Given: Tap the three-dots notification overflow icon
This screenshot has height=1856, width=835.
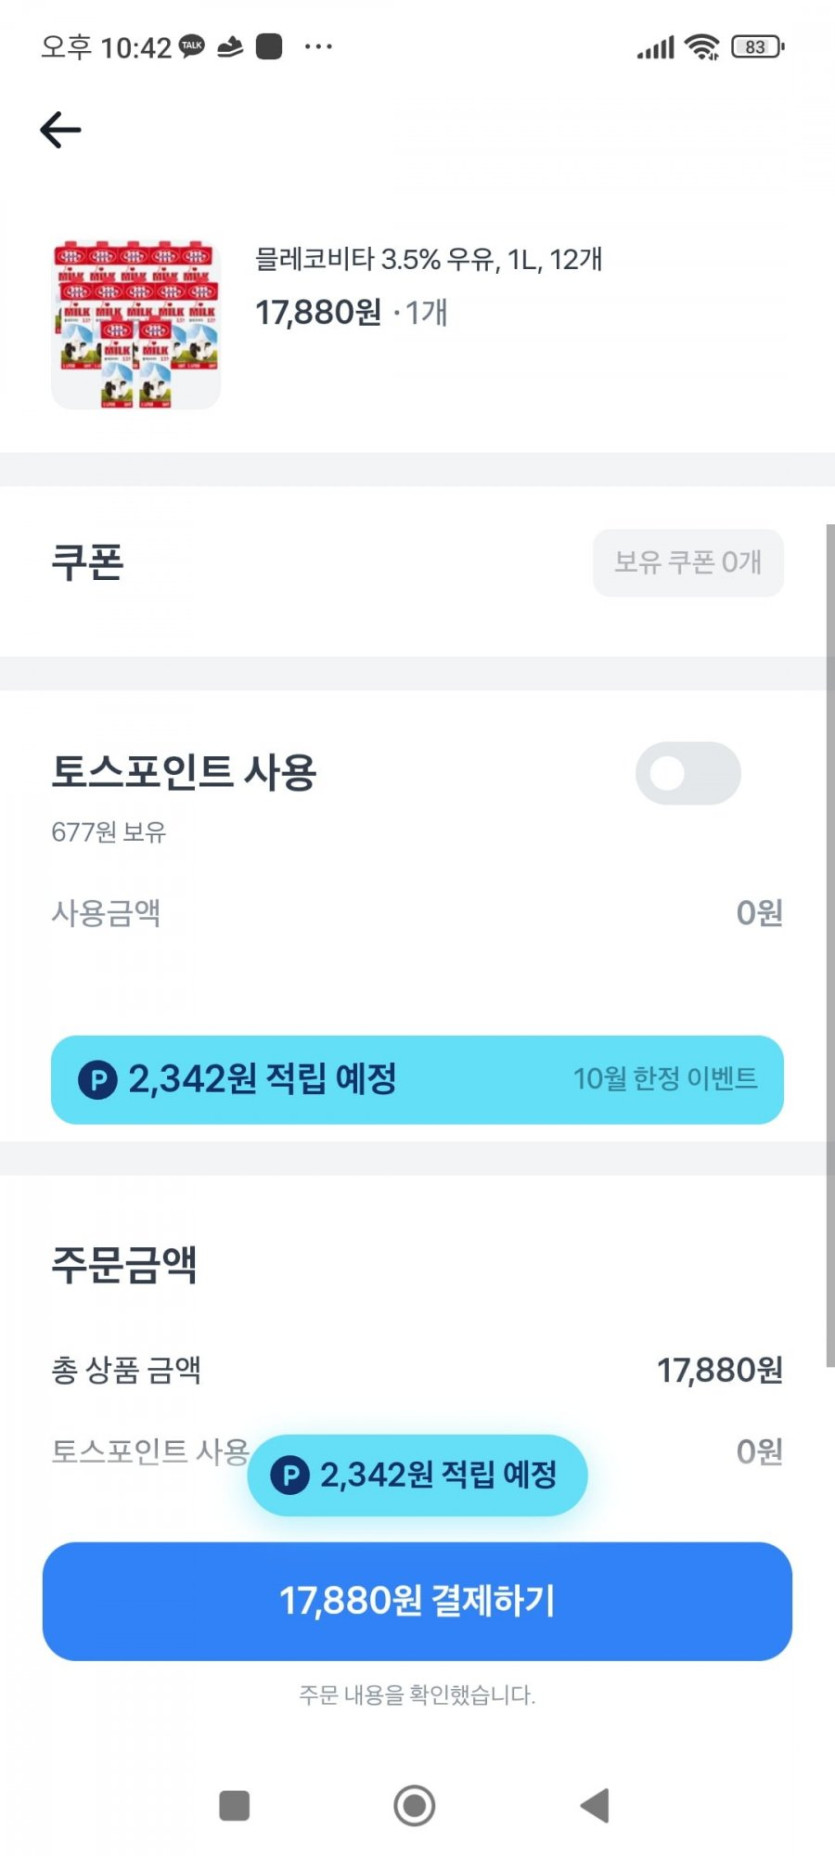Looking at the screenshot, I should point(318,46).
